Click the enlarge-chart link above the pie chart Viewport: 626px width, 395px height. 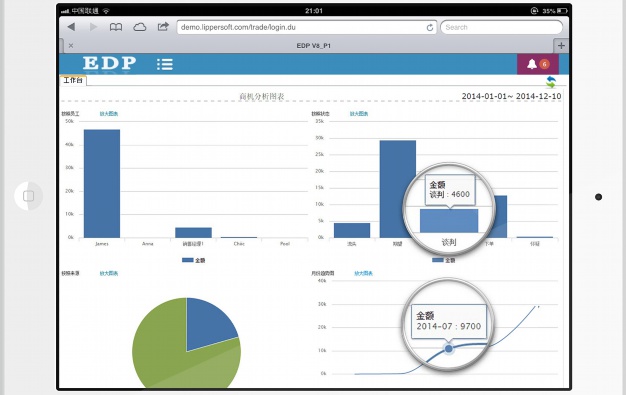(109, 274)
